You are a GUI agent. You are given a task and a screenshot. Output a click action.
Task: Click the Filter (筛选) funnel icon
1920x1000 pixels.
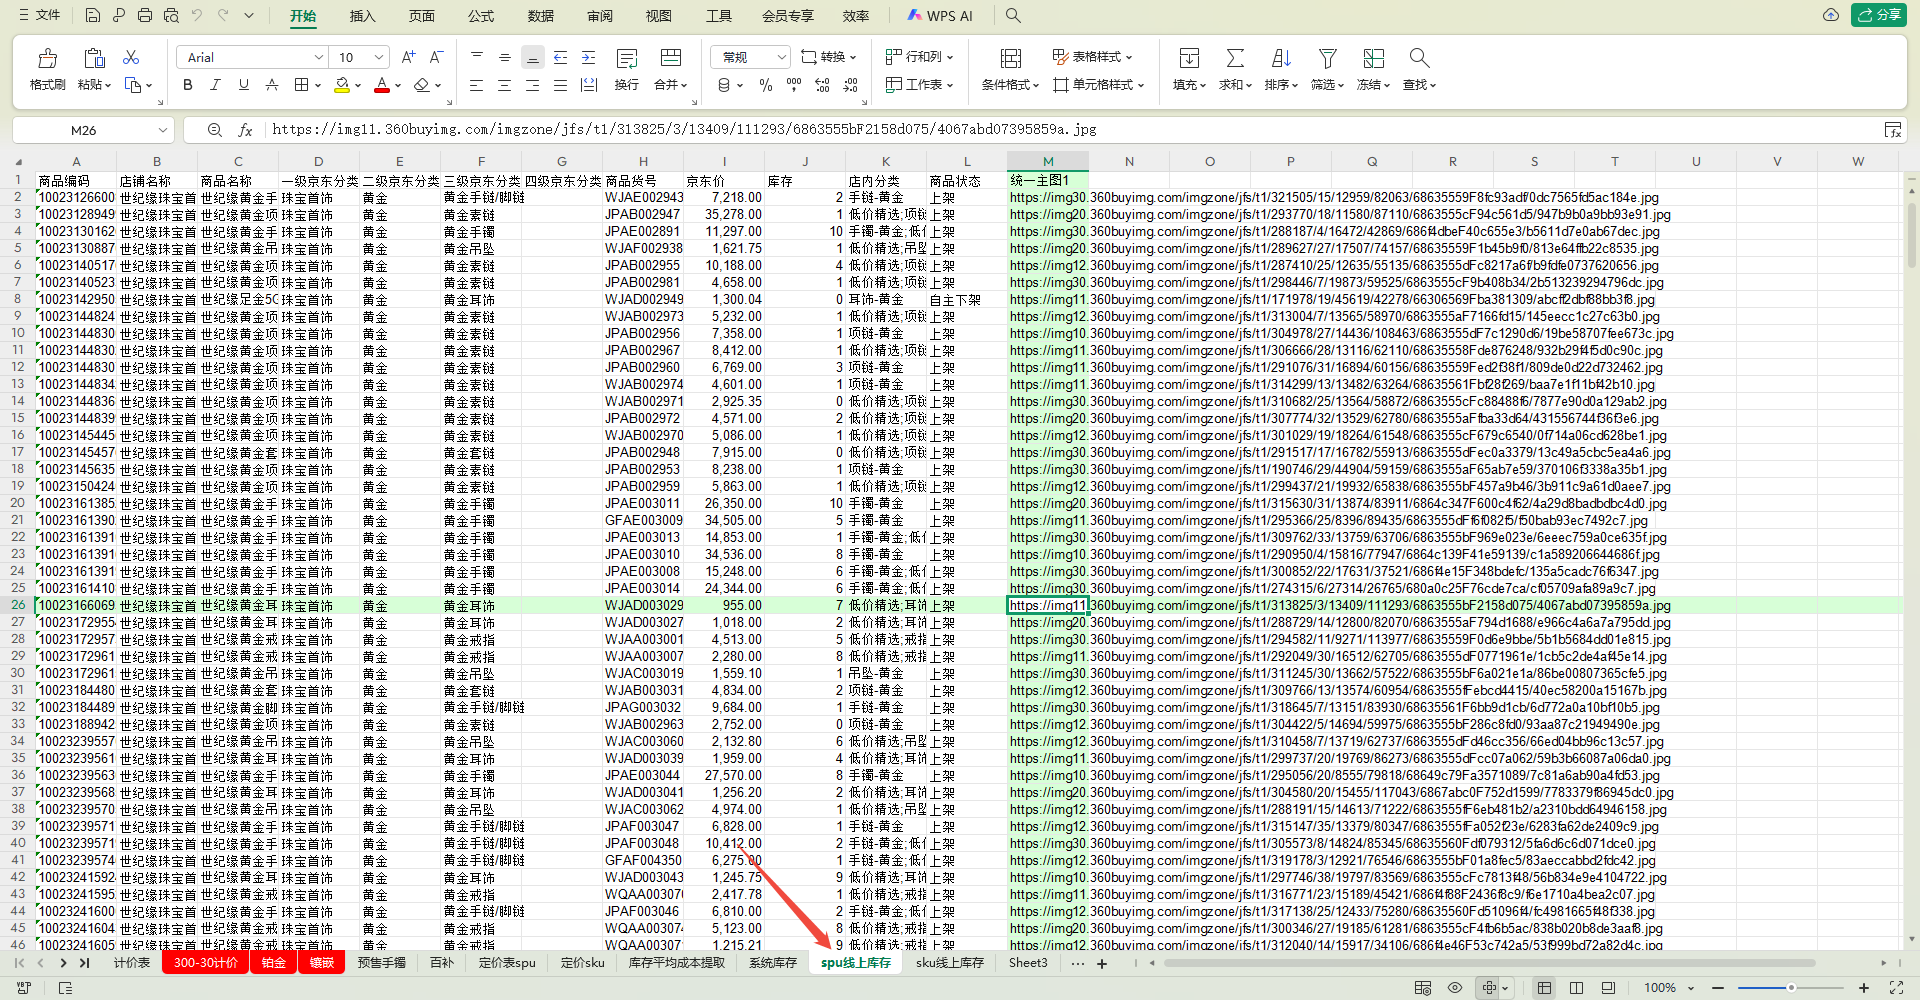tap(1327, 59)
